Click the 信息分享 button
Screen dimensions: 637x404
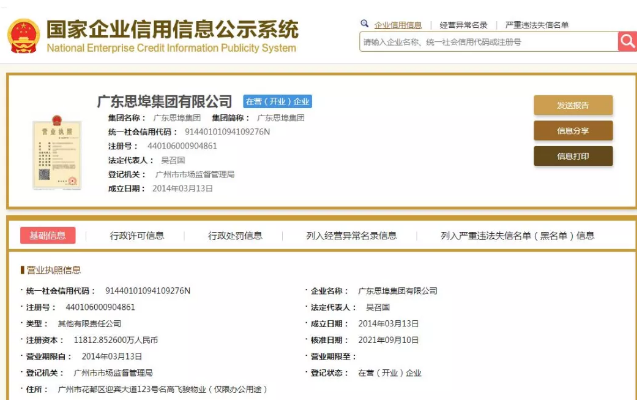tap(573, 130)
